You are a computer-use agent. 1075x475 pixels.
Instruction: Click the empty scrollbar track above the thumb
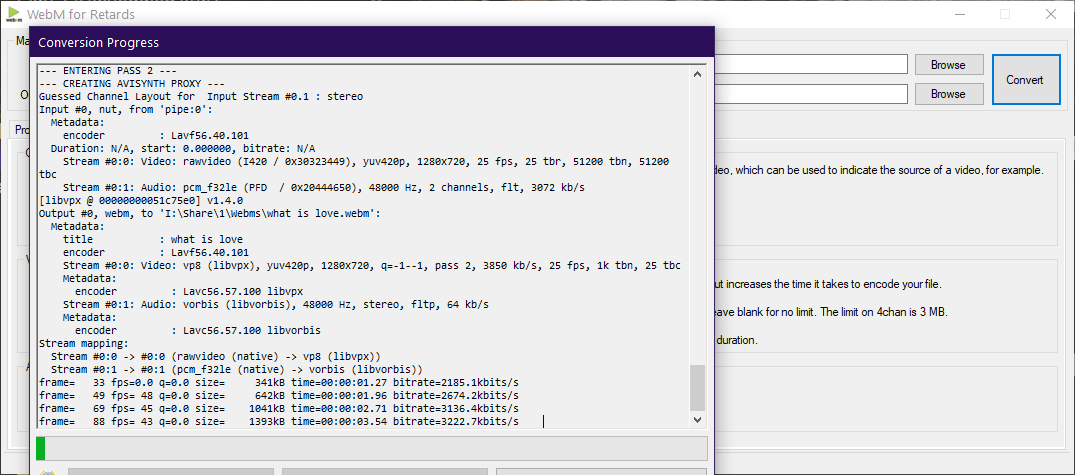point(697,220)
